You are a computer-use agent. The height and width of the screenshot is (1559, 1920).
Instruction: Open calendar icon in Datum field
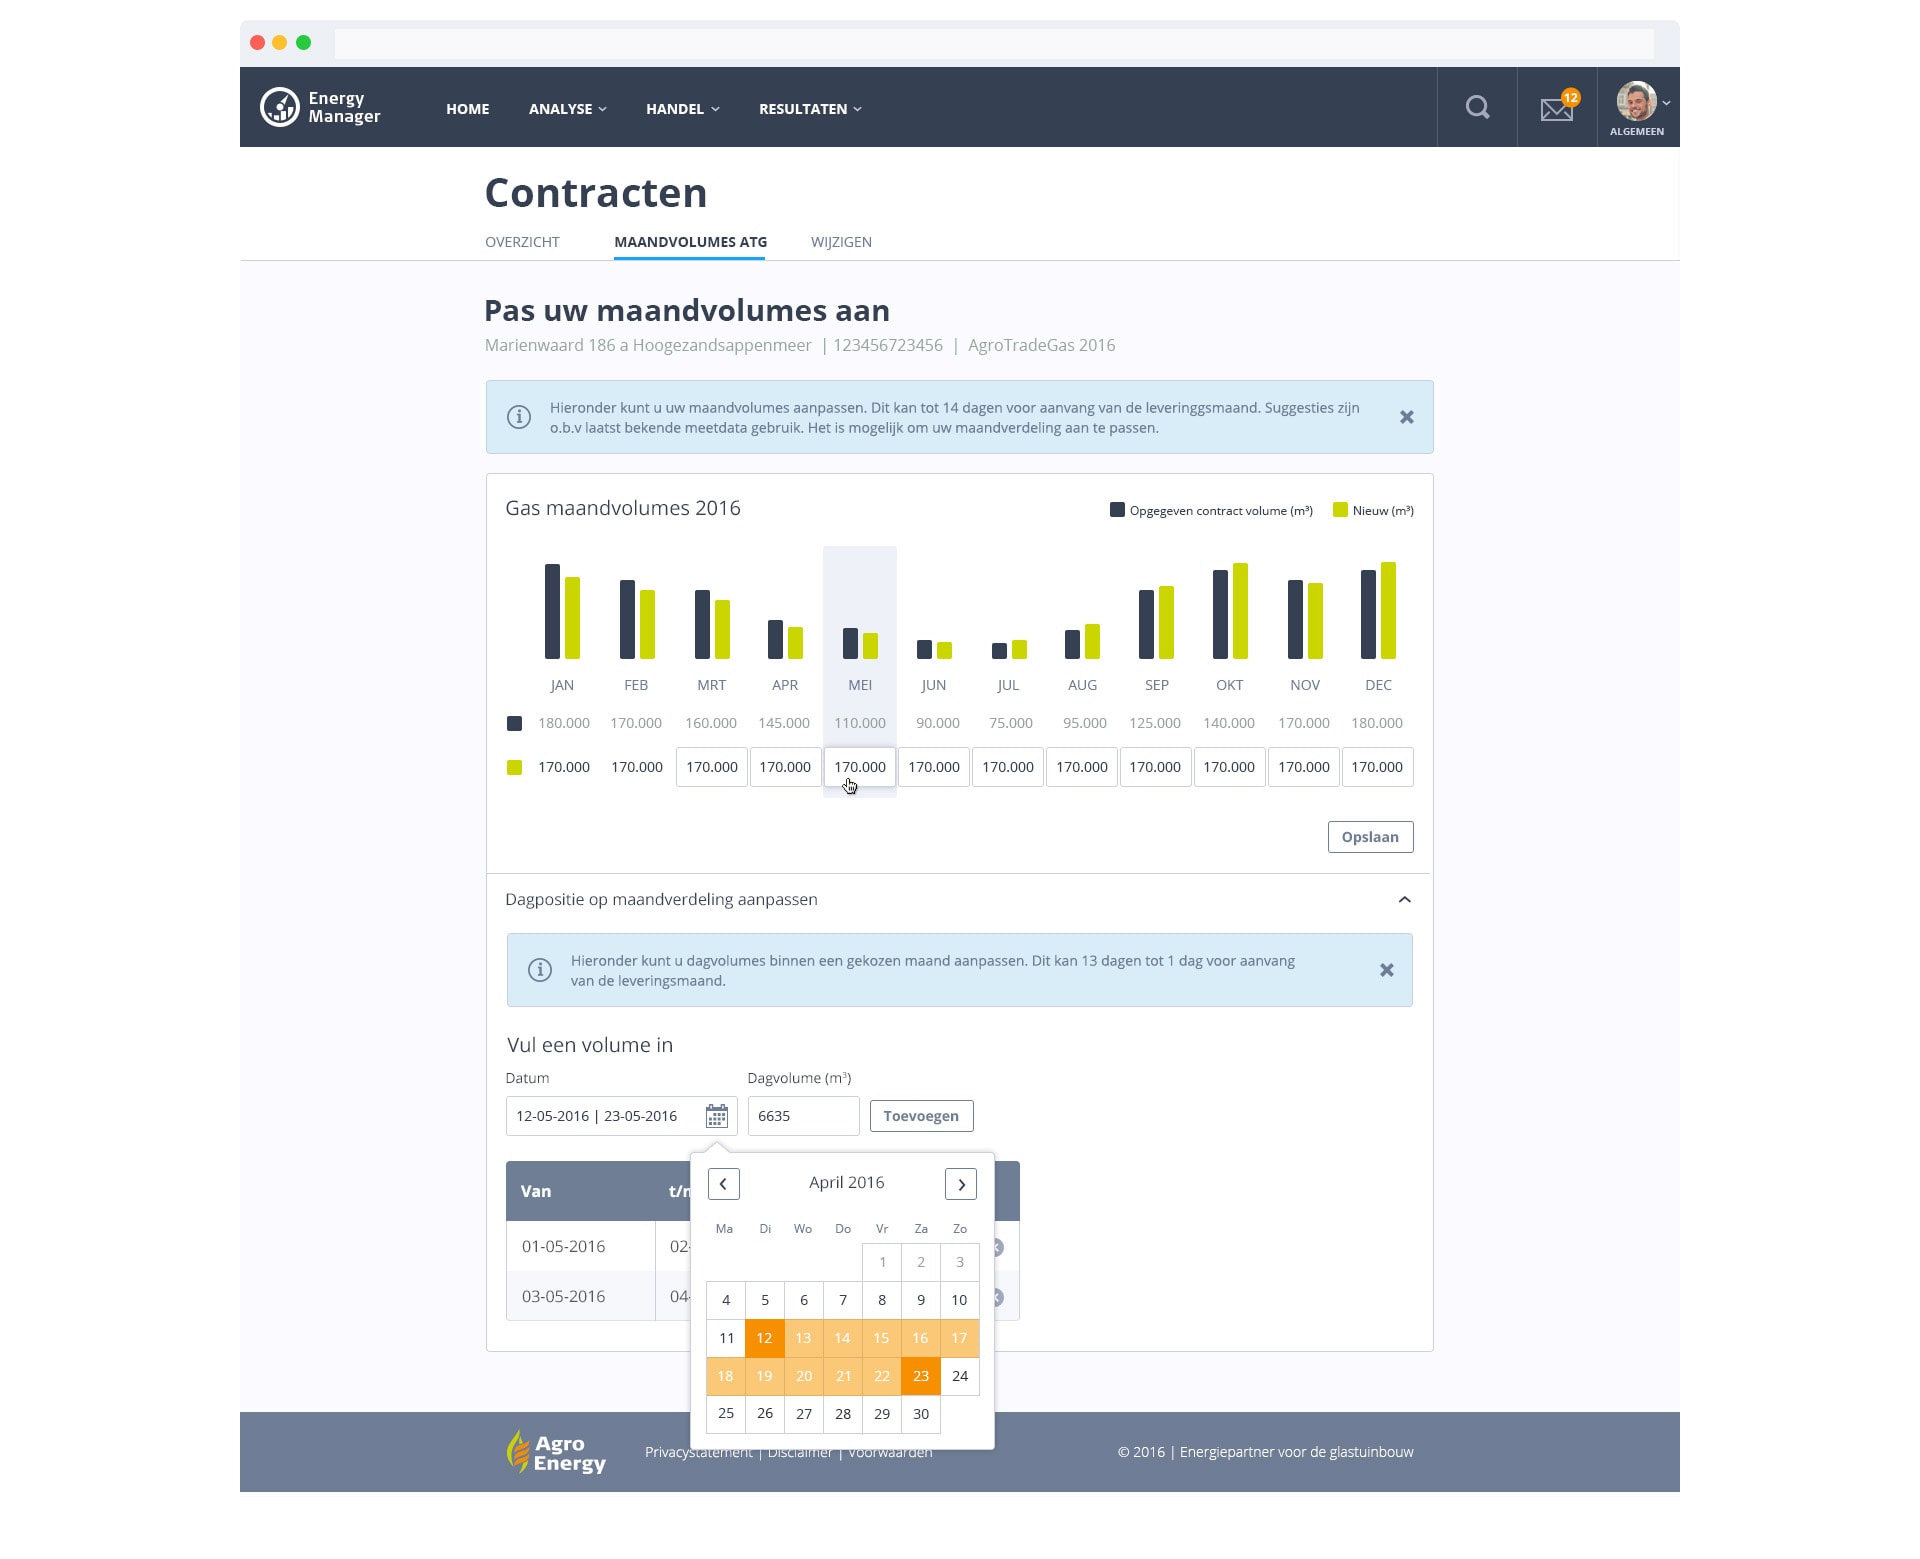717,1116
